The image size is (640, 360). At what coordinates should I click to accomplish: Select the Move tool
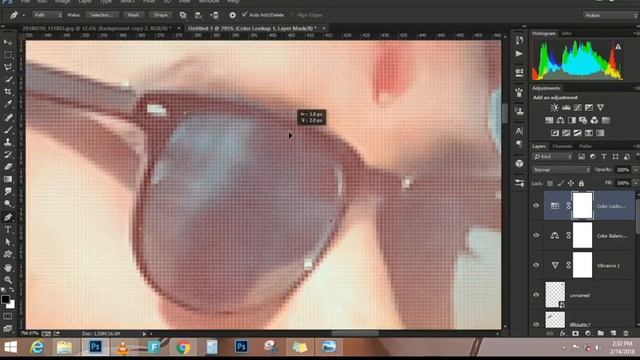(8, 42)
